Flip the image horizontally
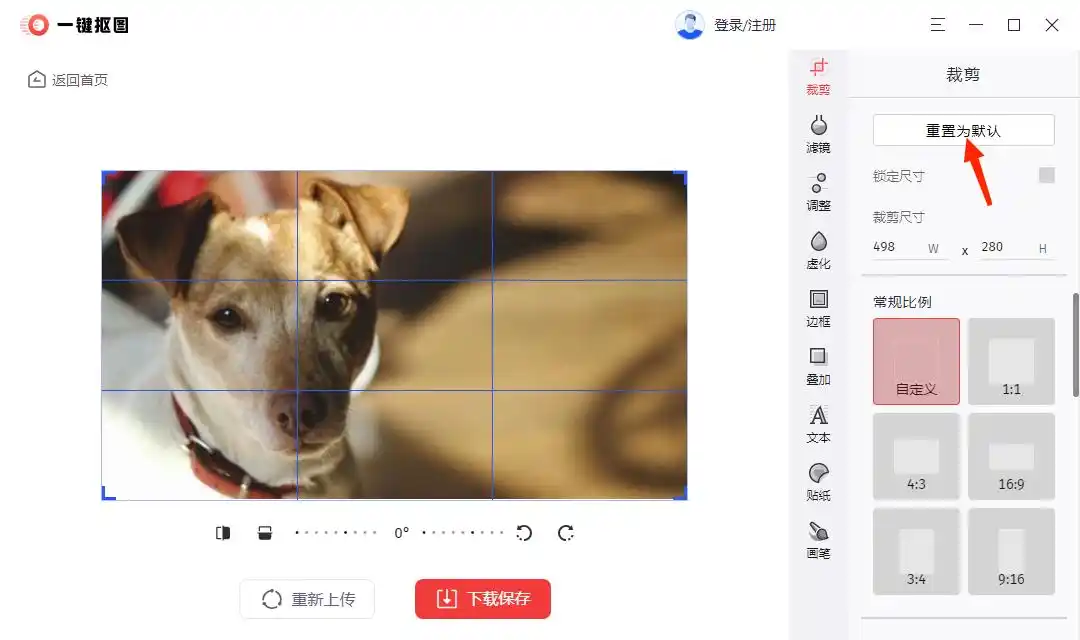Screen dimensions: 1080x640 [x=223, y=533]
